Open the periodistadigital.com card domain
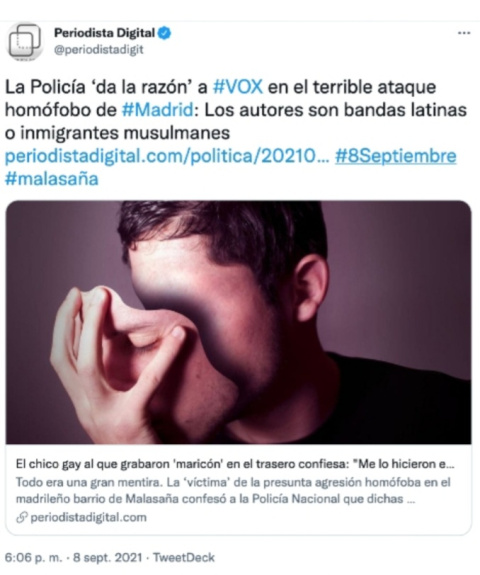The width and height of the screenshot is (480, 575). pos(88,518)
